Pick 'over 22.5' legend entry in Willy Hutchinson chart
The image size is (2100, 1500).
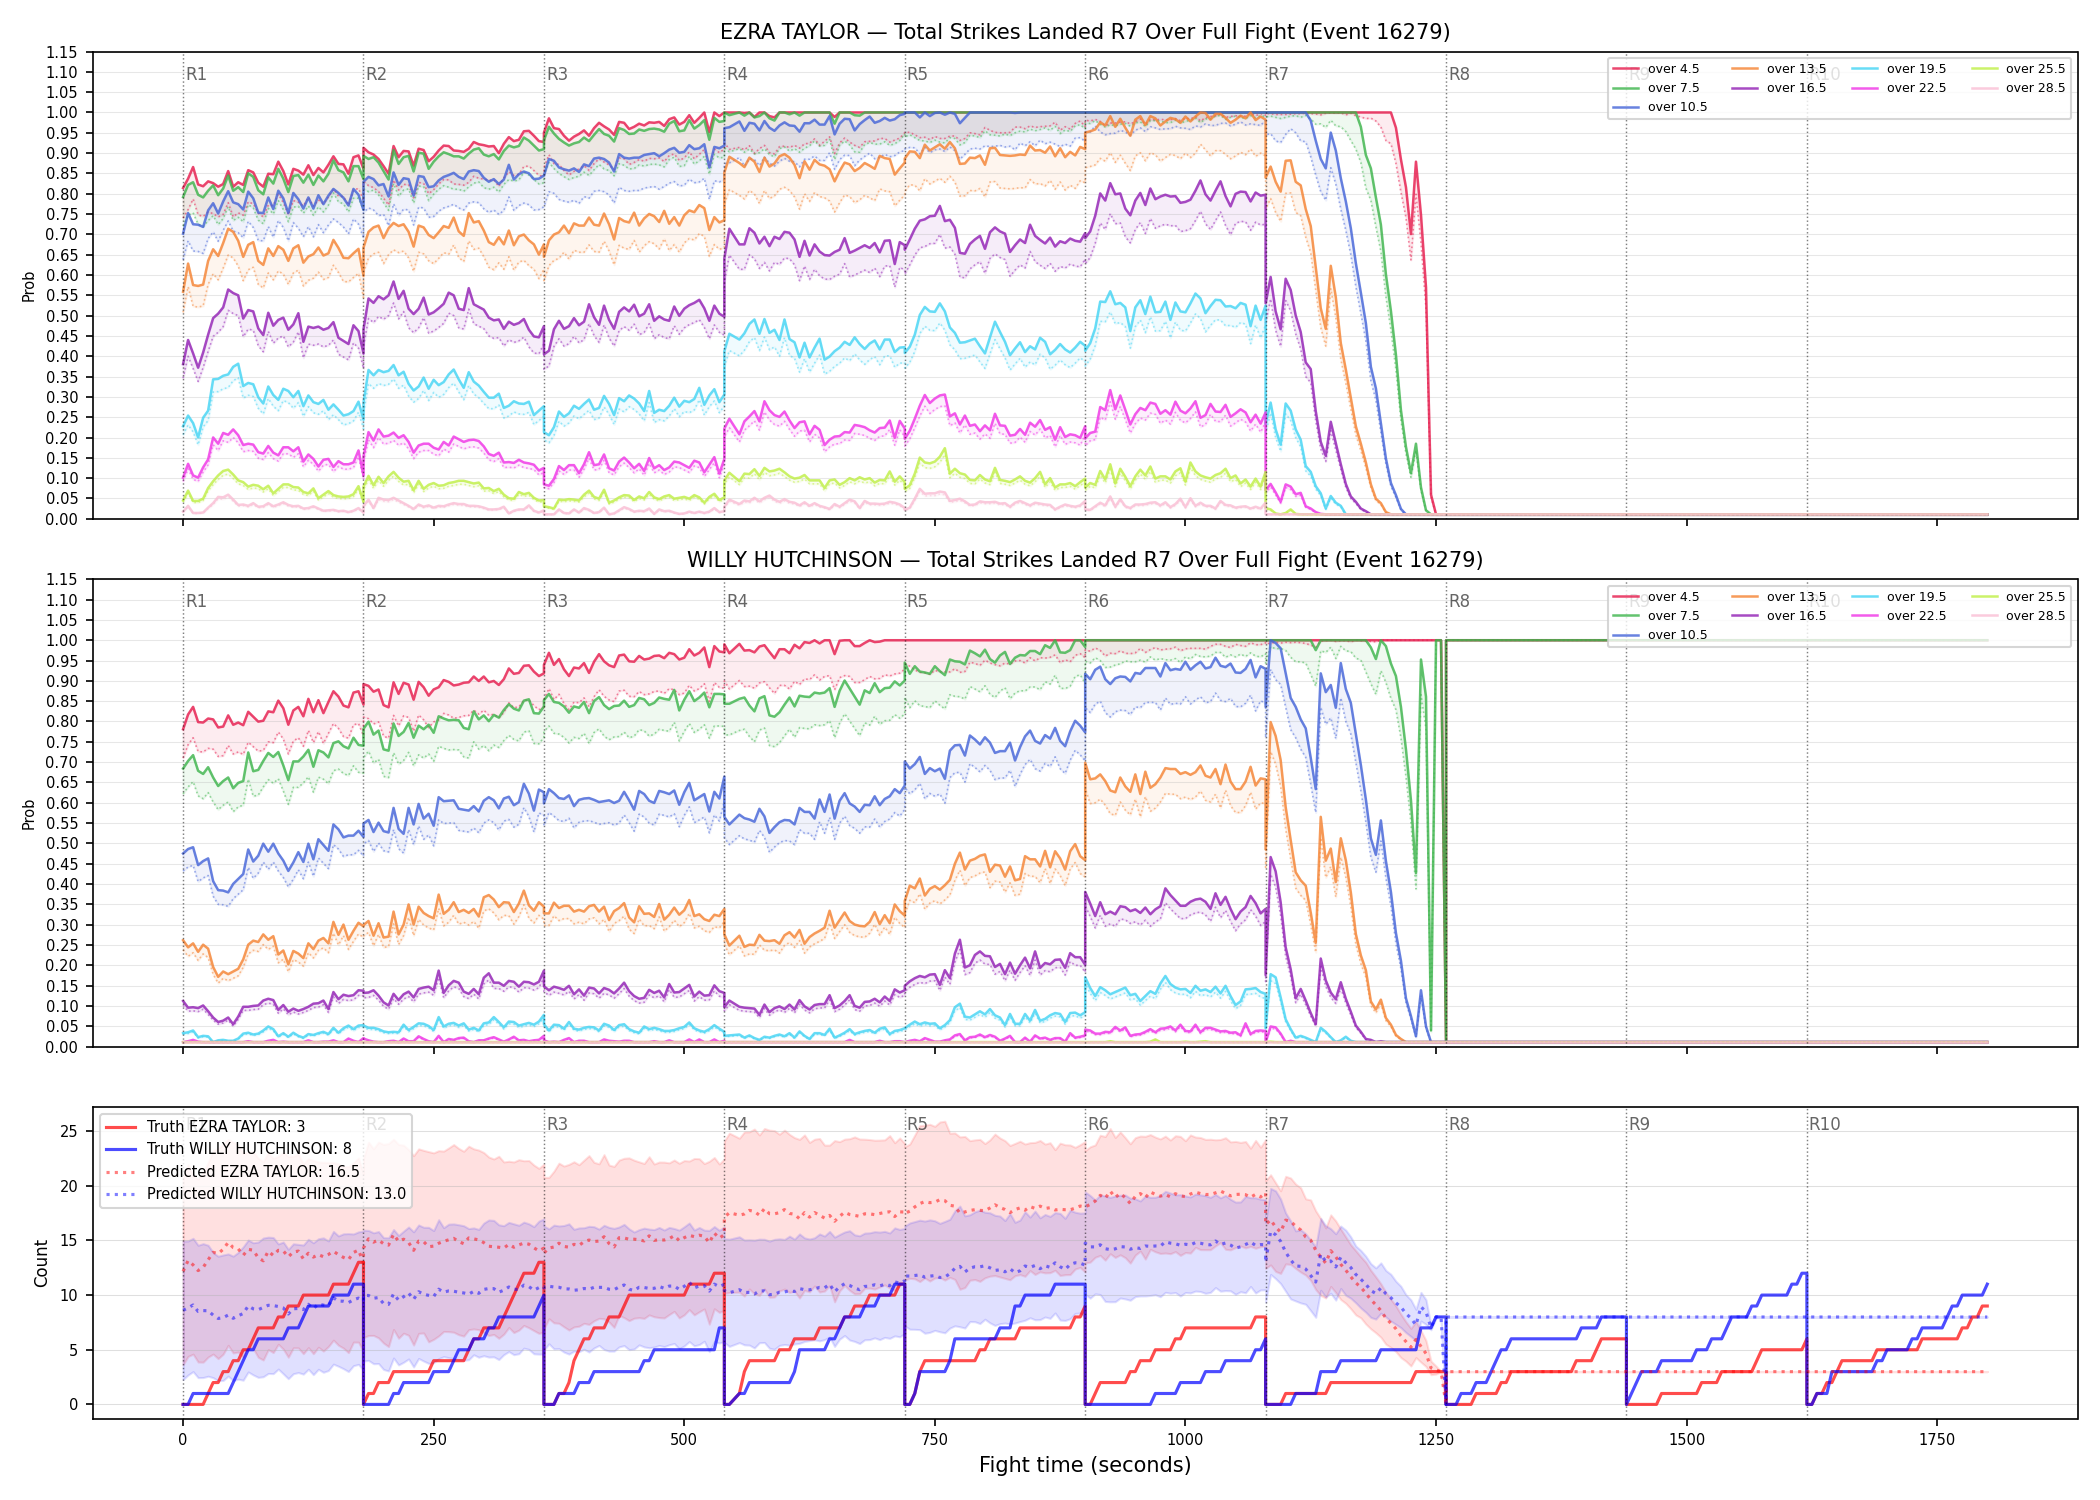[x=1899, y=616]
